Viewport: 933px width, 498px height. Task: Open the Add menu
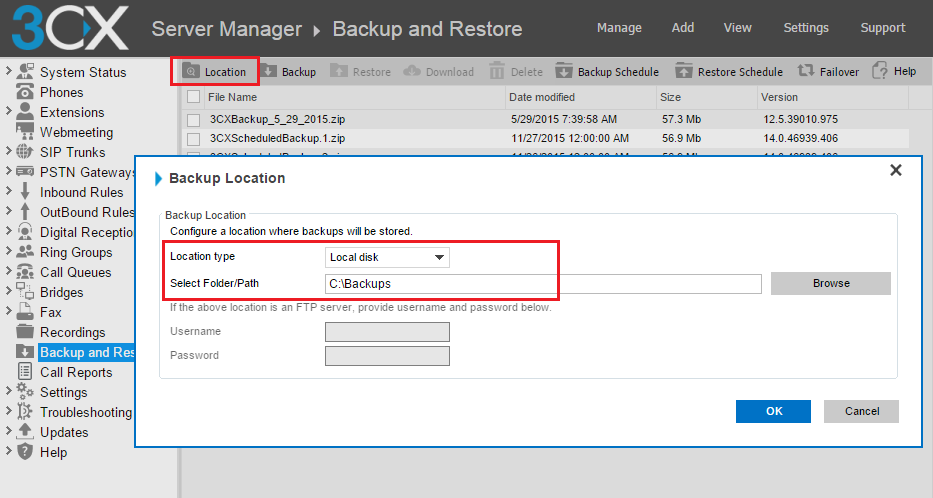pyautogui.click(x=682, y=28)
